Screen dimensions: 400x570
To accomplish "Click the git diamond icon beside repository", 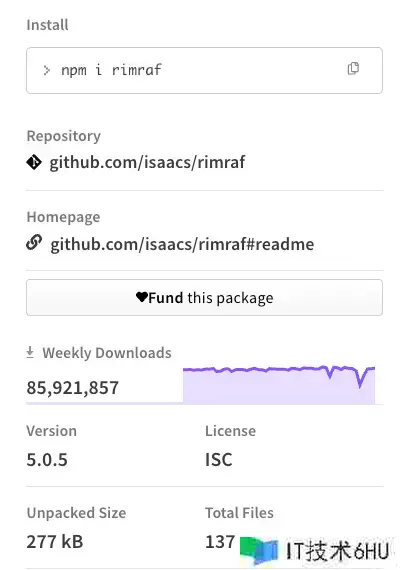I will coord(34,162).
